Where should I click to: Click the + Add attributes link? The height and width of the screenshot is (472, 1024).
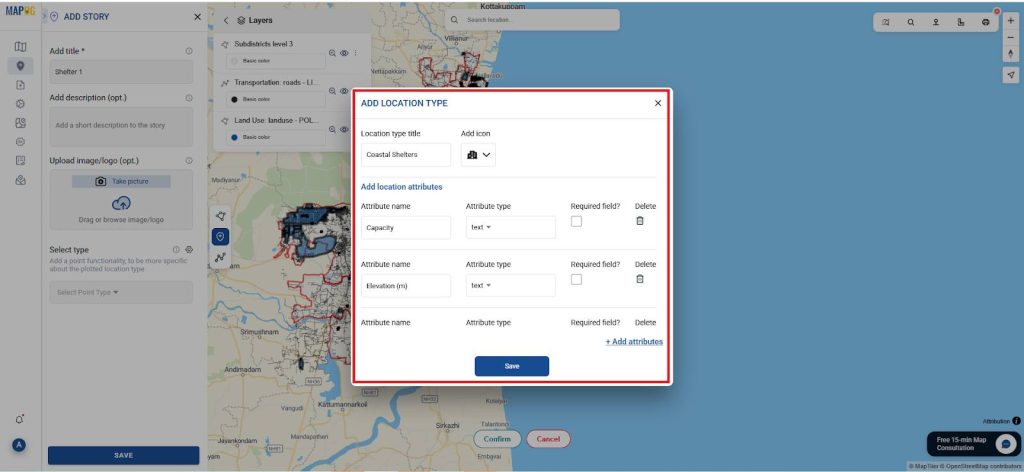tap(634, 341)
